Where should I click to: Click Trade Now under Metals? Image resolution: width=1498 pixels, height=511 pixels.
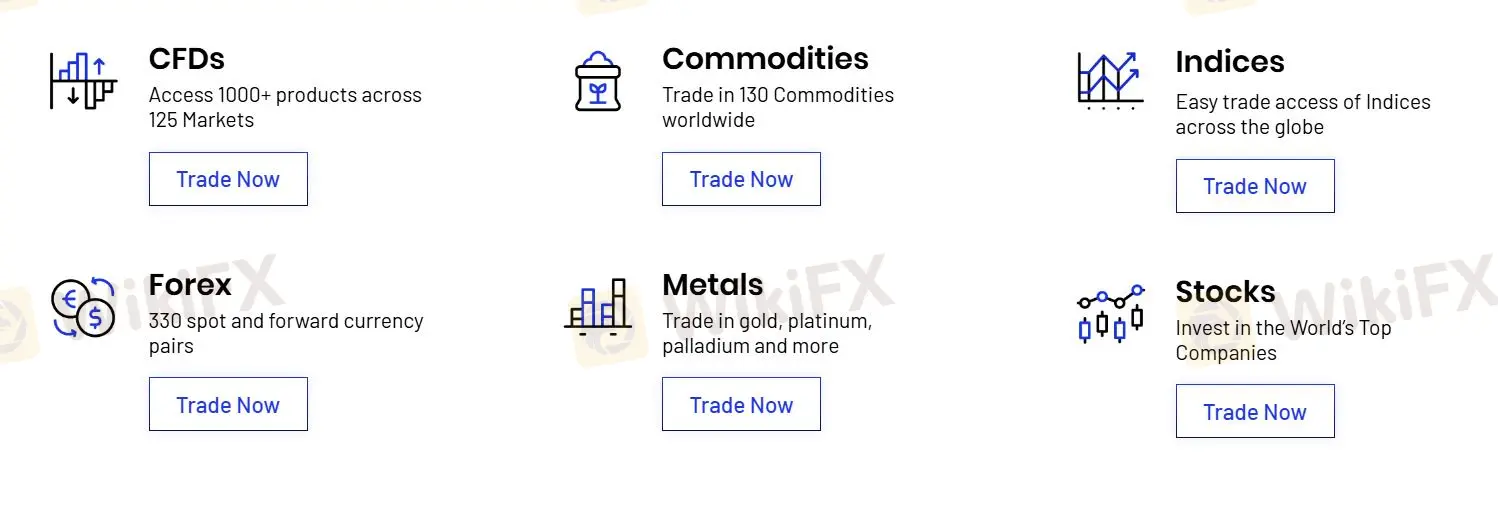pyautogui.click(x=741, y=404)
